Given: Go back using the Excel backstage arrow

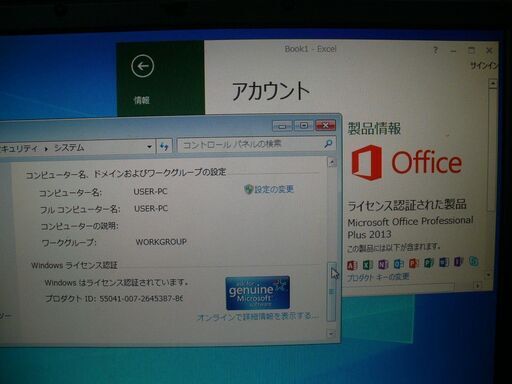Looking at the screenshot, I should 142,66.
